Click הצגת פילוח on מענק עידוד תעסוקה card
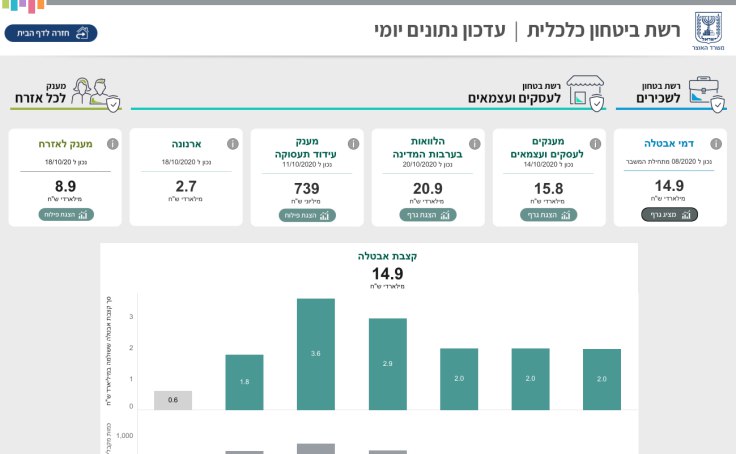The width and height of the screenshot is (736, 454). coord(307,215)
